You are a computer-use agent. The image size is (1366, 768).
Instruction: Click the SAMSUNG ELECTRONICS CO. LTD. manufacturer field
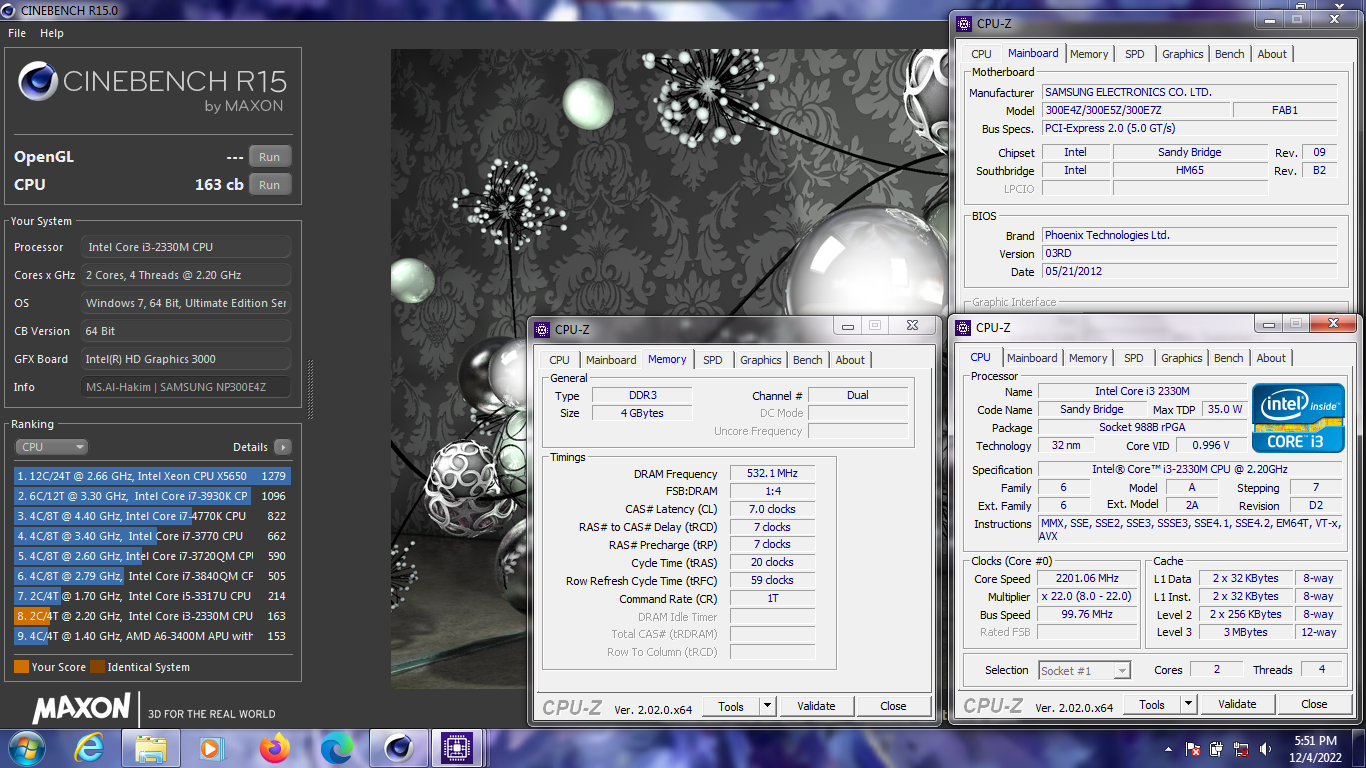tap(1189, 92)
